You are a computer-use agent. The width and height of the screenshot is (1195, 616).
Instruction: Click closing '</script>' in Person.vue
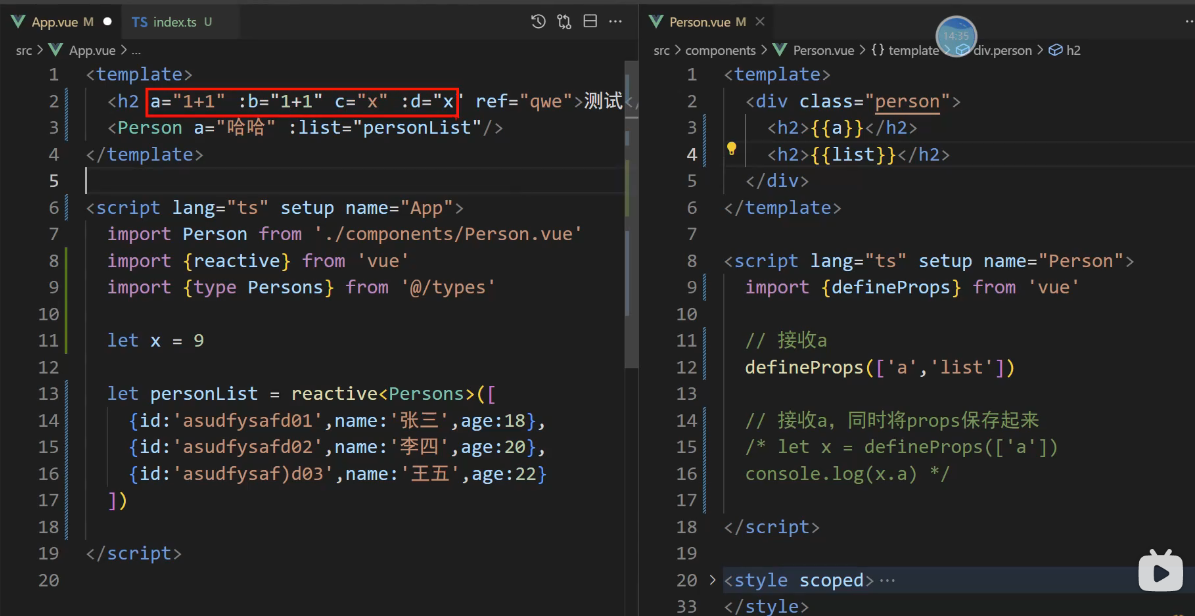pos(772,527)
